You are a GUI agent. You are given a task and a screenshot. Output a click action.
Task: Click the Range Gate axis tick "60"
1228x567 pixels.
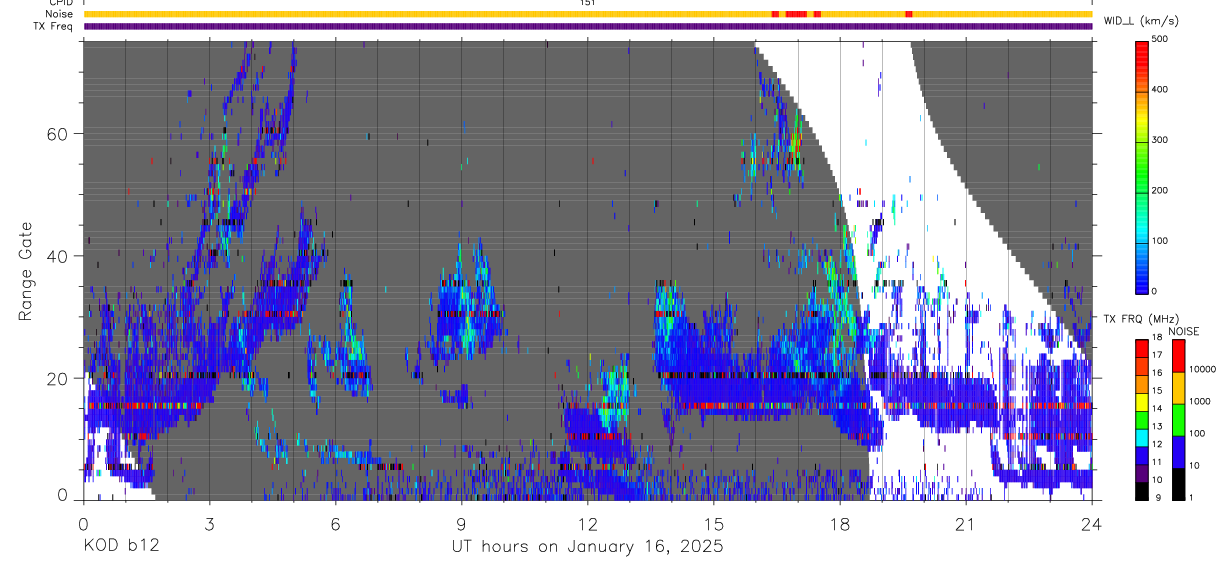59,134
